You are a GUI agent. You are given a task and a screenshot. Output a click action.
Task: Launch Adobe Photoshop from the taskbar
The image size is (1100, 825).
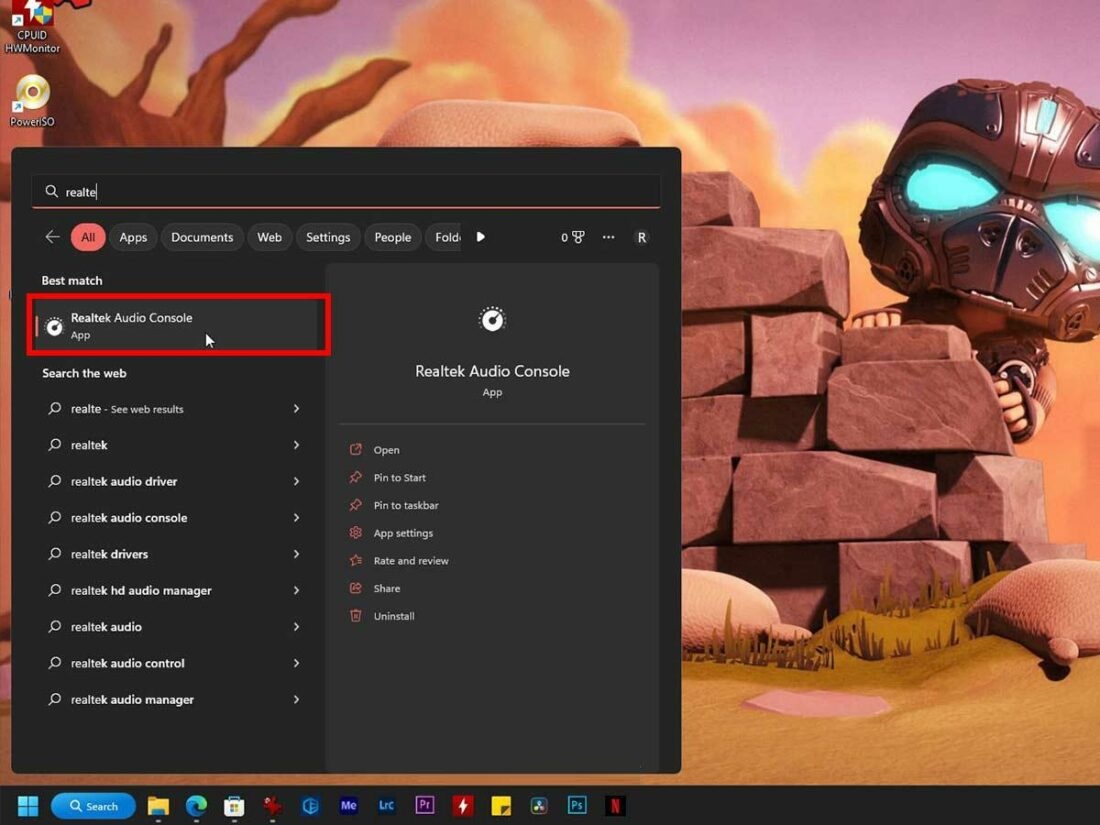pos(577,805)
